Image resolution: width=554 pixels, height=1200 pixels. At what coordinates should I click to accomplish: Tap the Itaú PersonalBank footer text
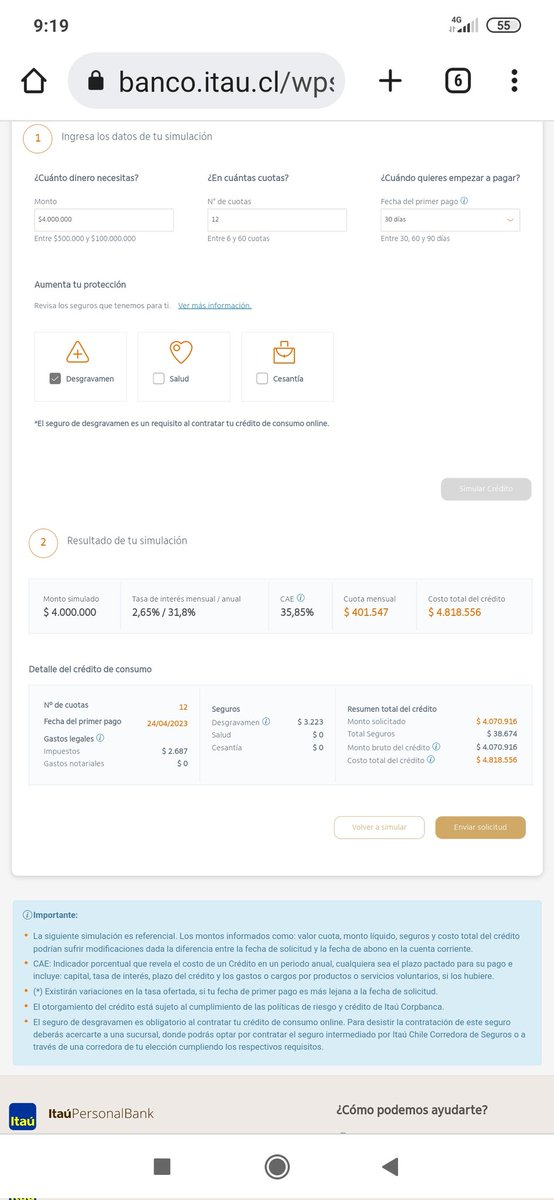coord(101,1113)
